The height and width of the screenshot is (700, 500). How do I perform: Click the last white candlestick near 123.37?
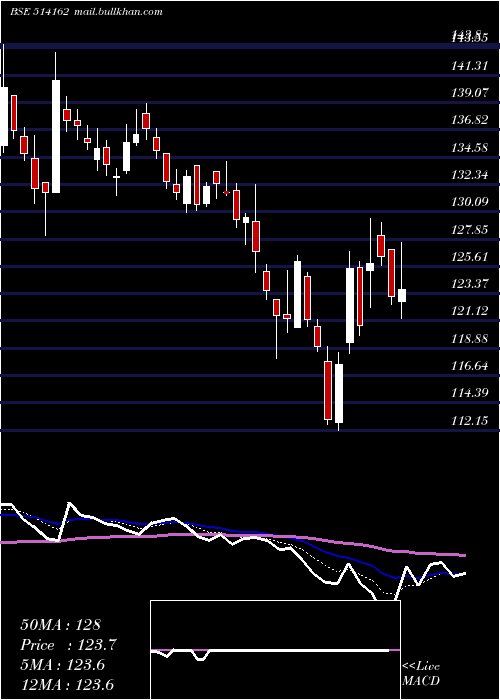(x=402, y=296)
